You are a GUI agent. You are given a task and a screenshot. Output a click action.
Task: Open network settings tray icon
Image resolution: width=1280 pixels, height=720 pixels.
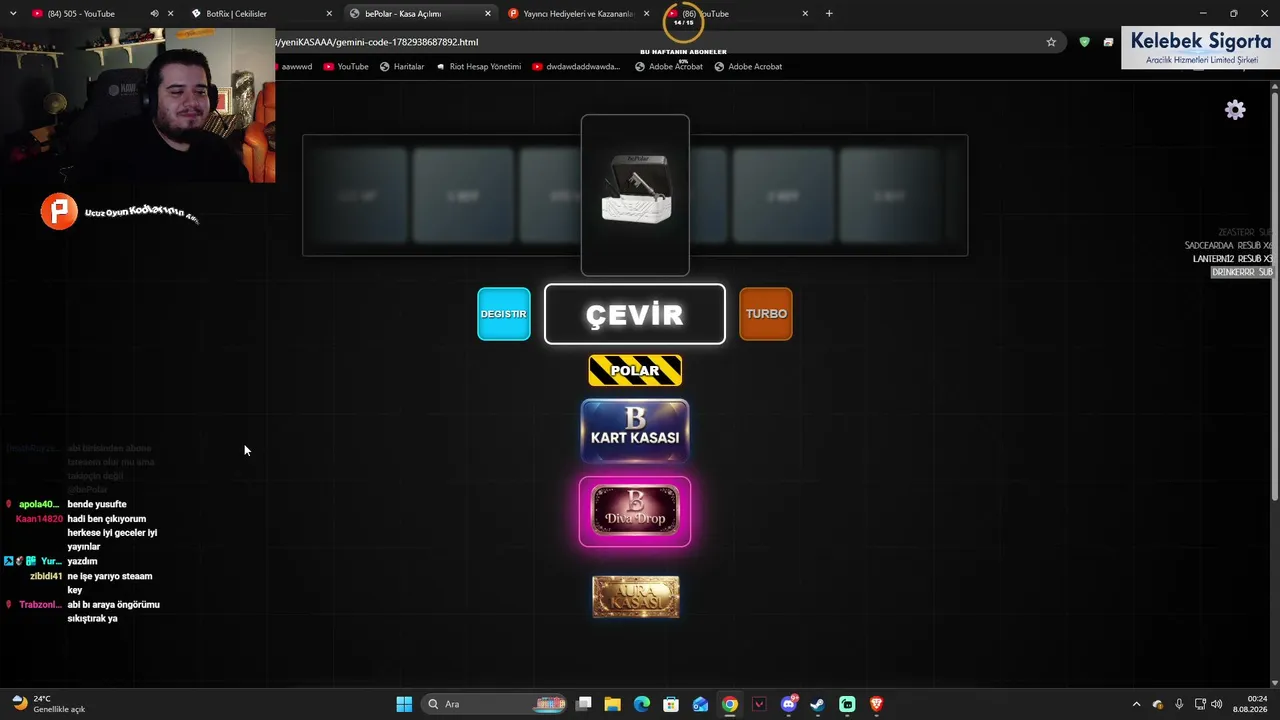(x=1199, y=704)
